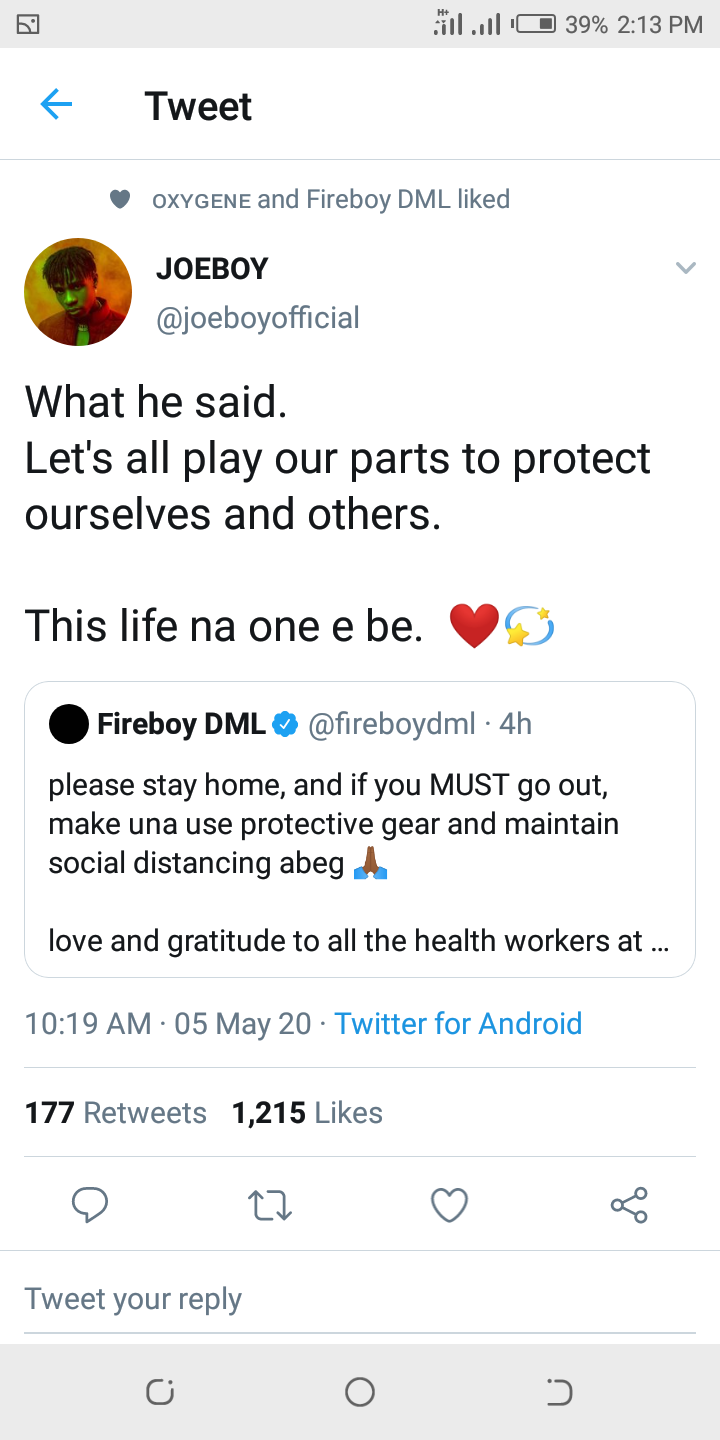Open Fireboy DML's quoted avatar
This screenshot has width=720, height=1440.
[69, 724]
